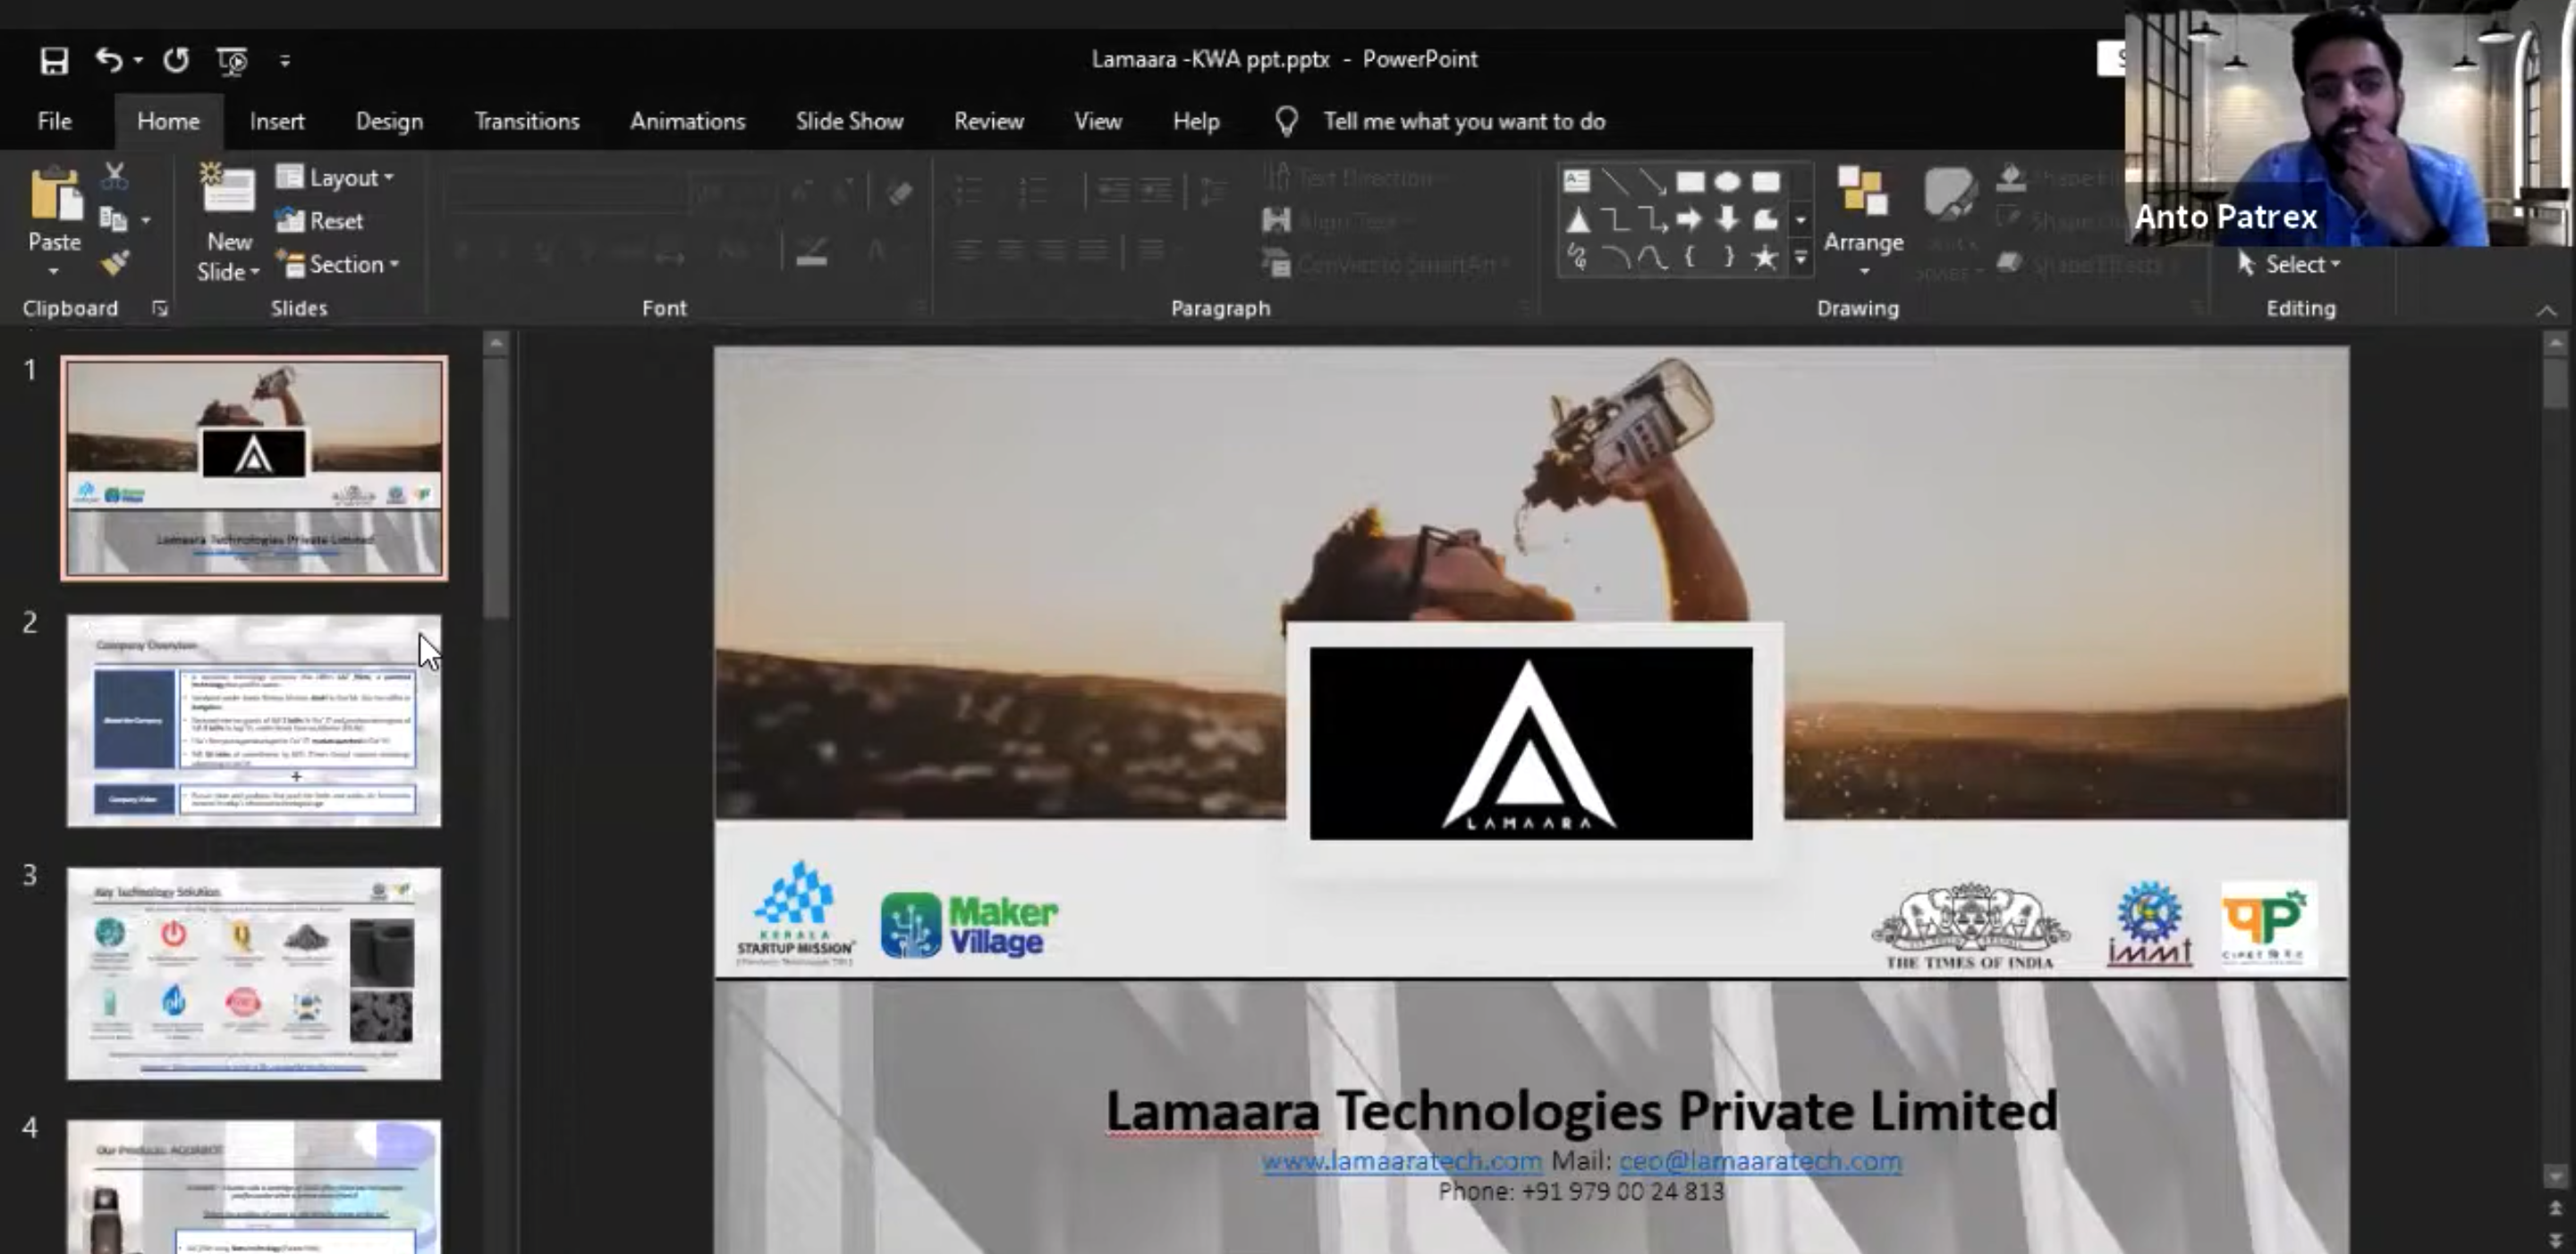Click the New Slide icon
The height and width of the screenshot is (1254, 2576).
pyautogui.click(x=228, y=188)
